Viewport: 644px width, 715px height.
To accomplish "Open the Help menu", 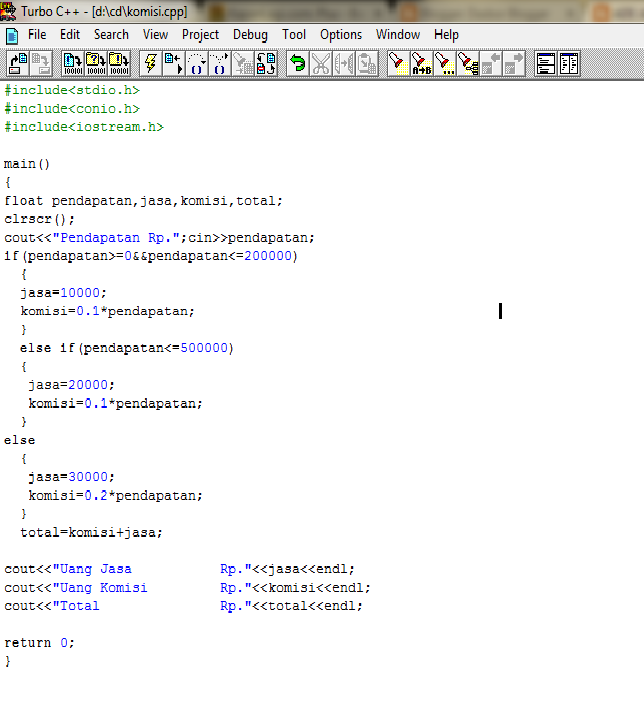I will tap(446, 35).
